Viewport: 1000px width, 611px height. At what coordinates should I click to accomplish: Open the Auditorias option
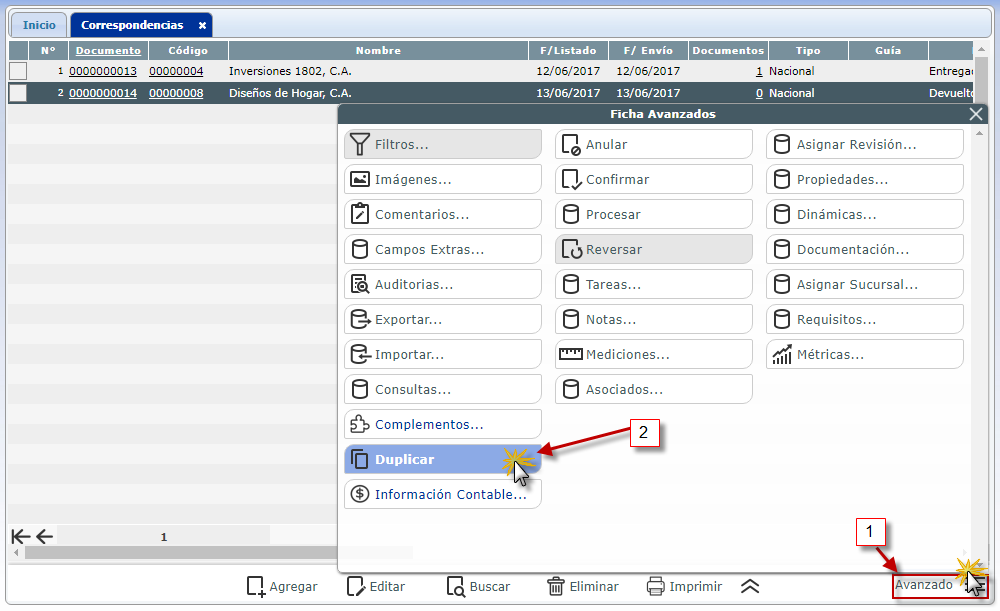pos(443,284)
